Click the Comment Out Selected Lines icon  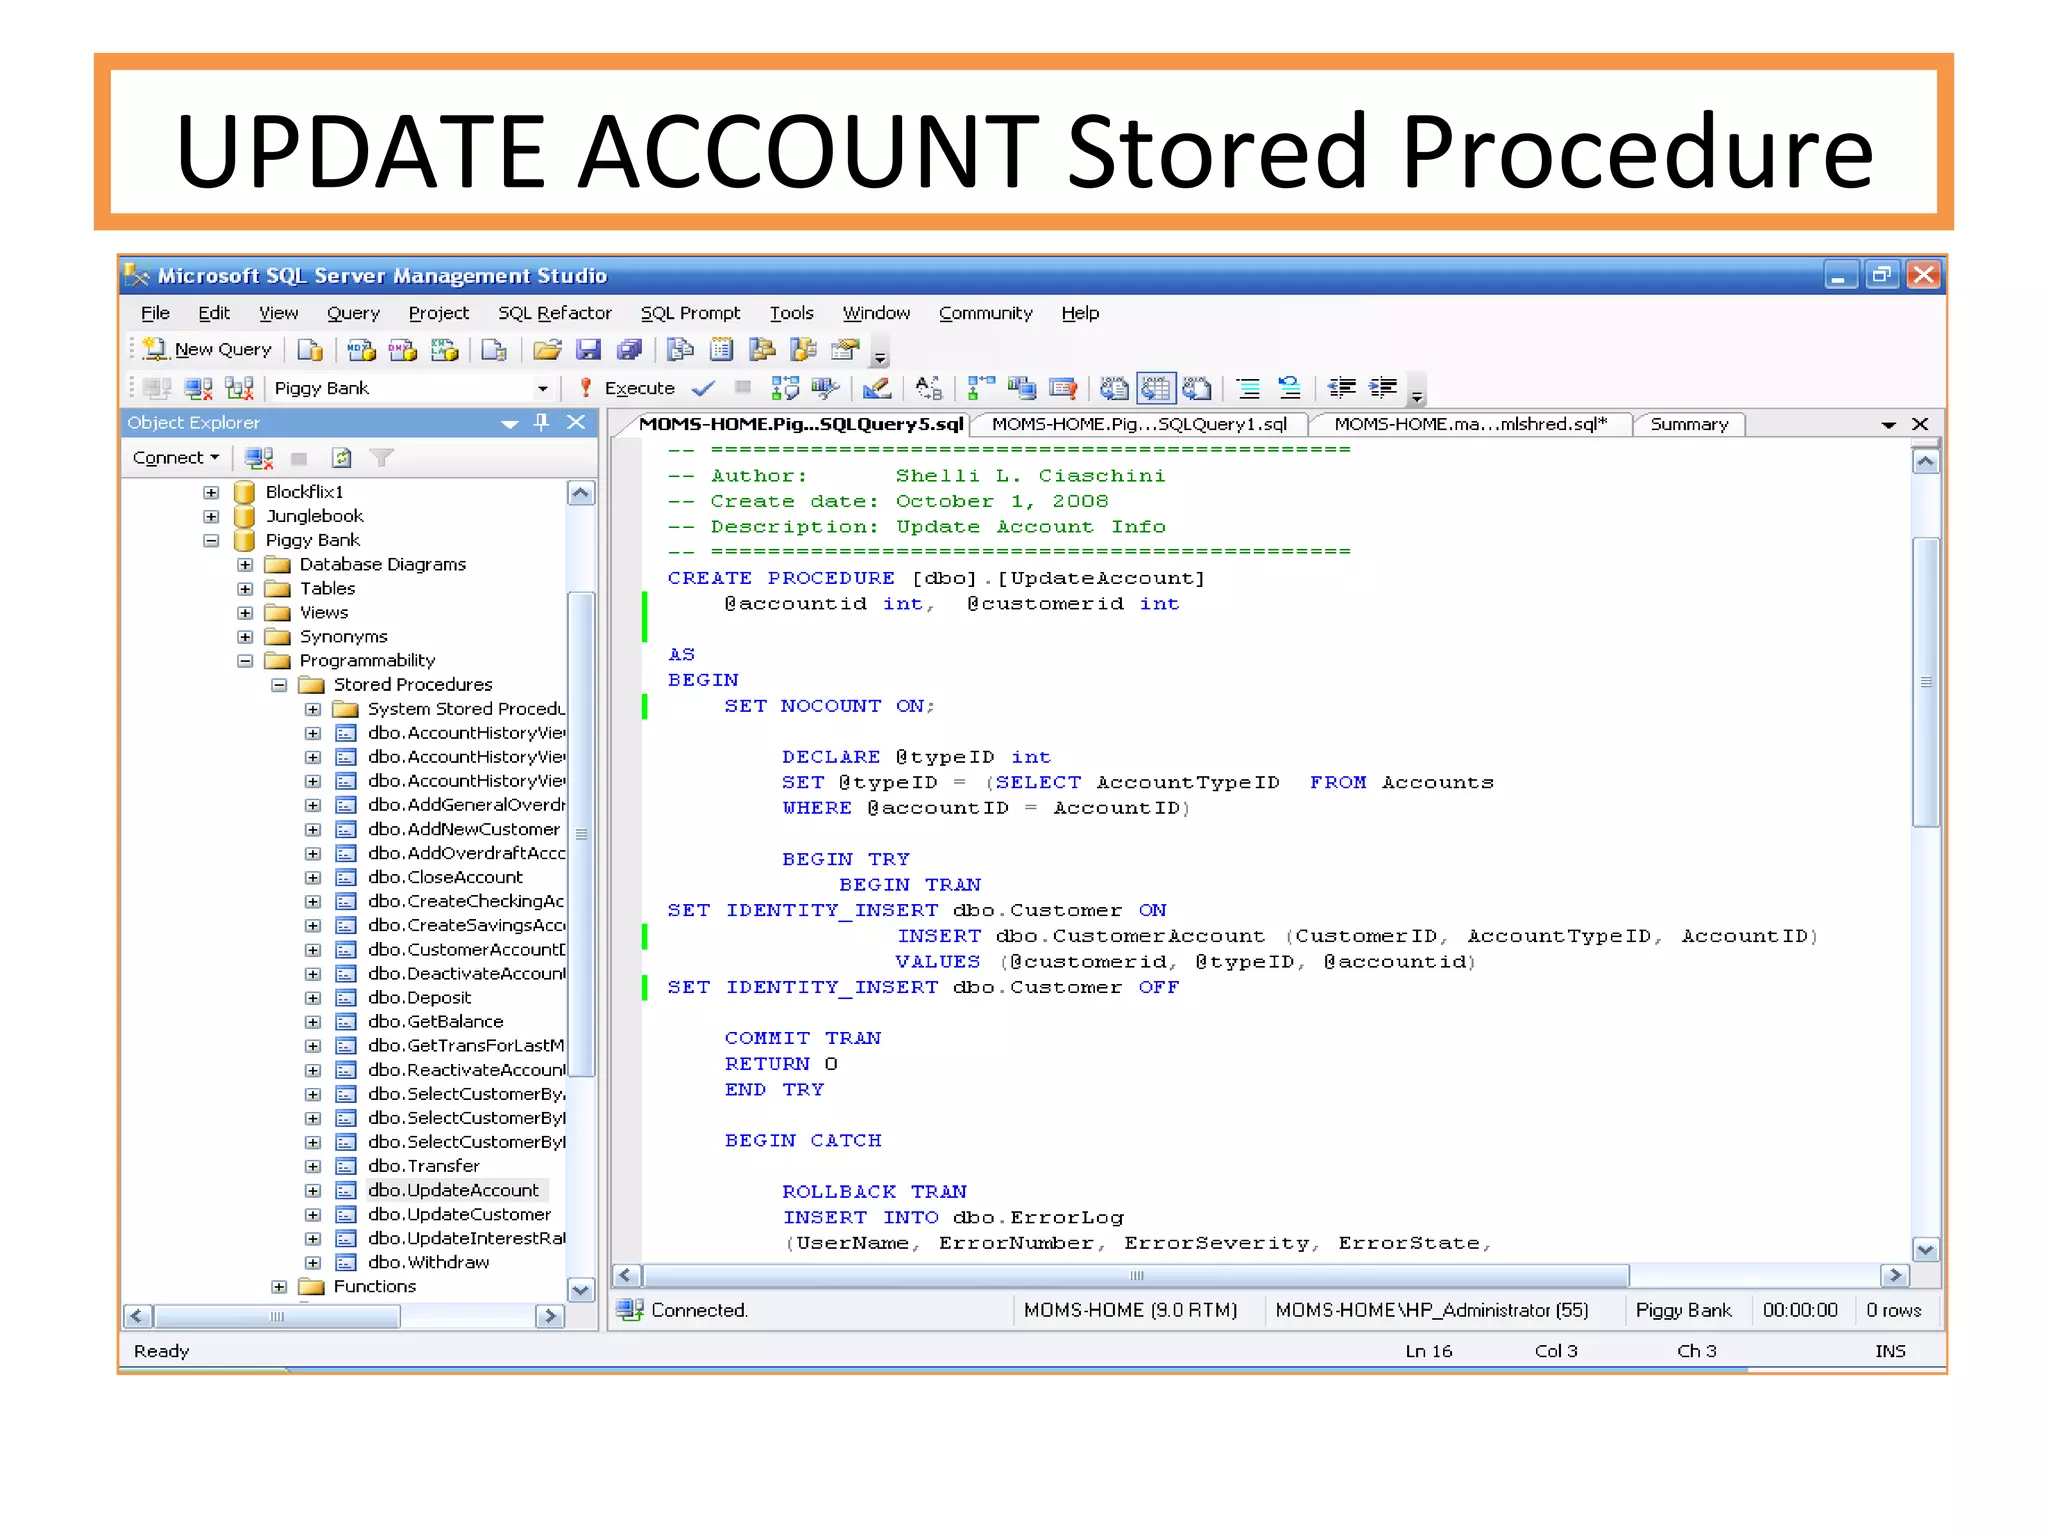coord(1248,388)
